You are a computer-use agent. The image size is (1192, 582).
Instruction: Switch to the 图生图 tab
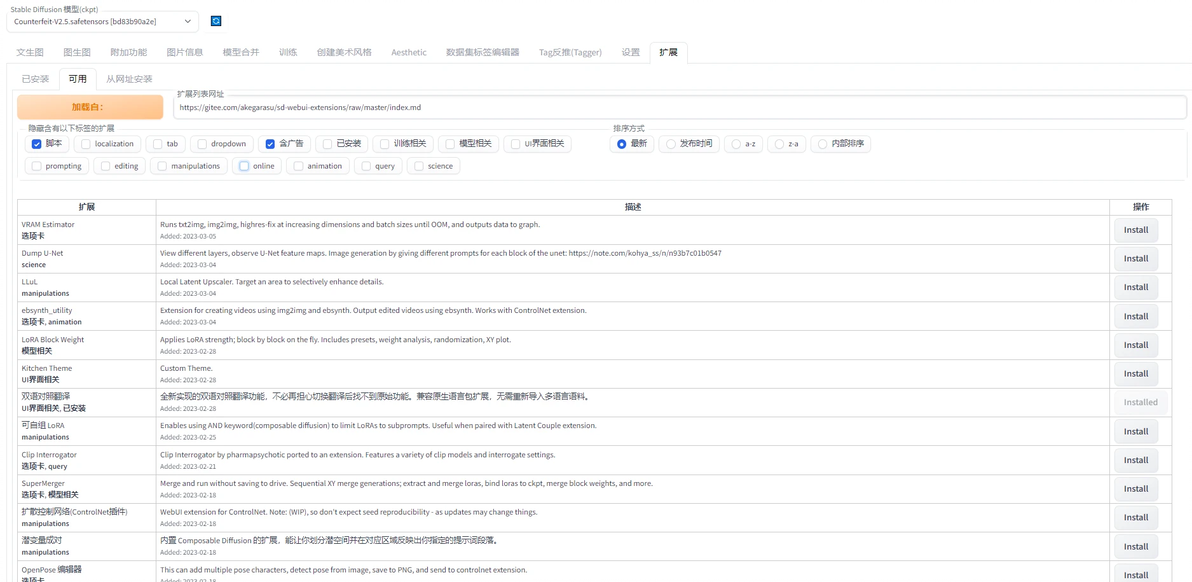(78, 52)
